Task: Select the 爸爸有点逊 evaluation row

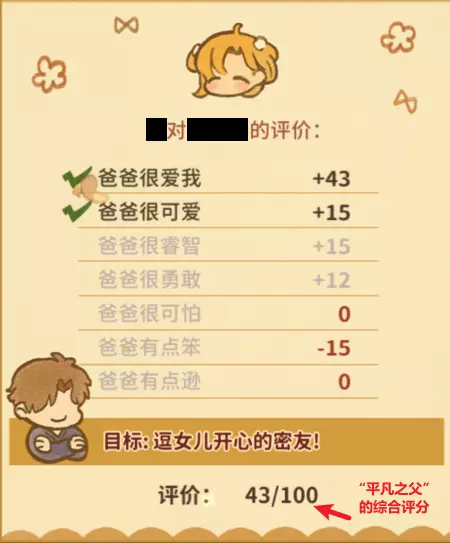Action: coord(228,381)
